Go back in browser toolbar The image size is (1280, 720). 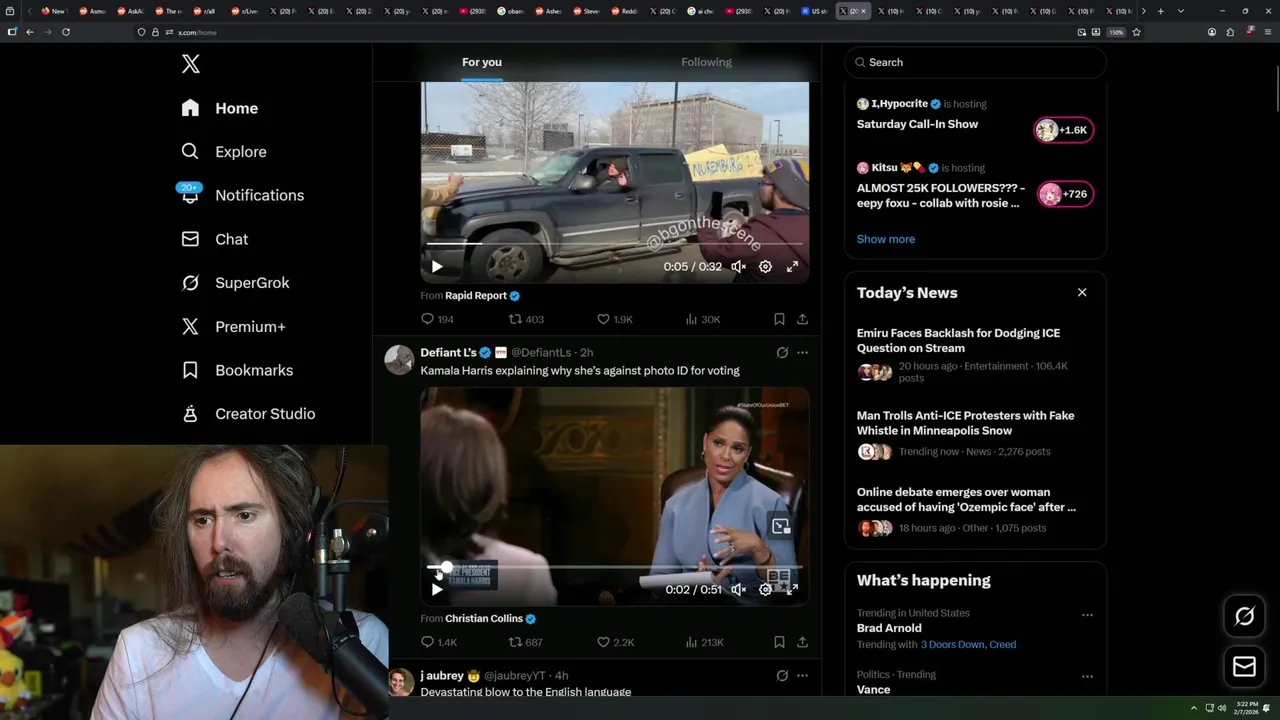point(30,32)
